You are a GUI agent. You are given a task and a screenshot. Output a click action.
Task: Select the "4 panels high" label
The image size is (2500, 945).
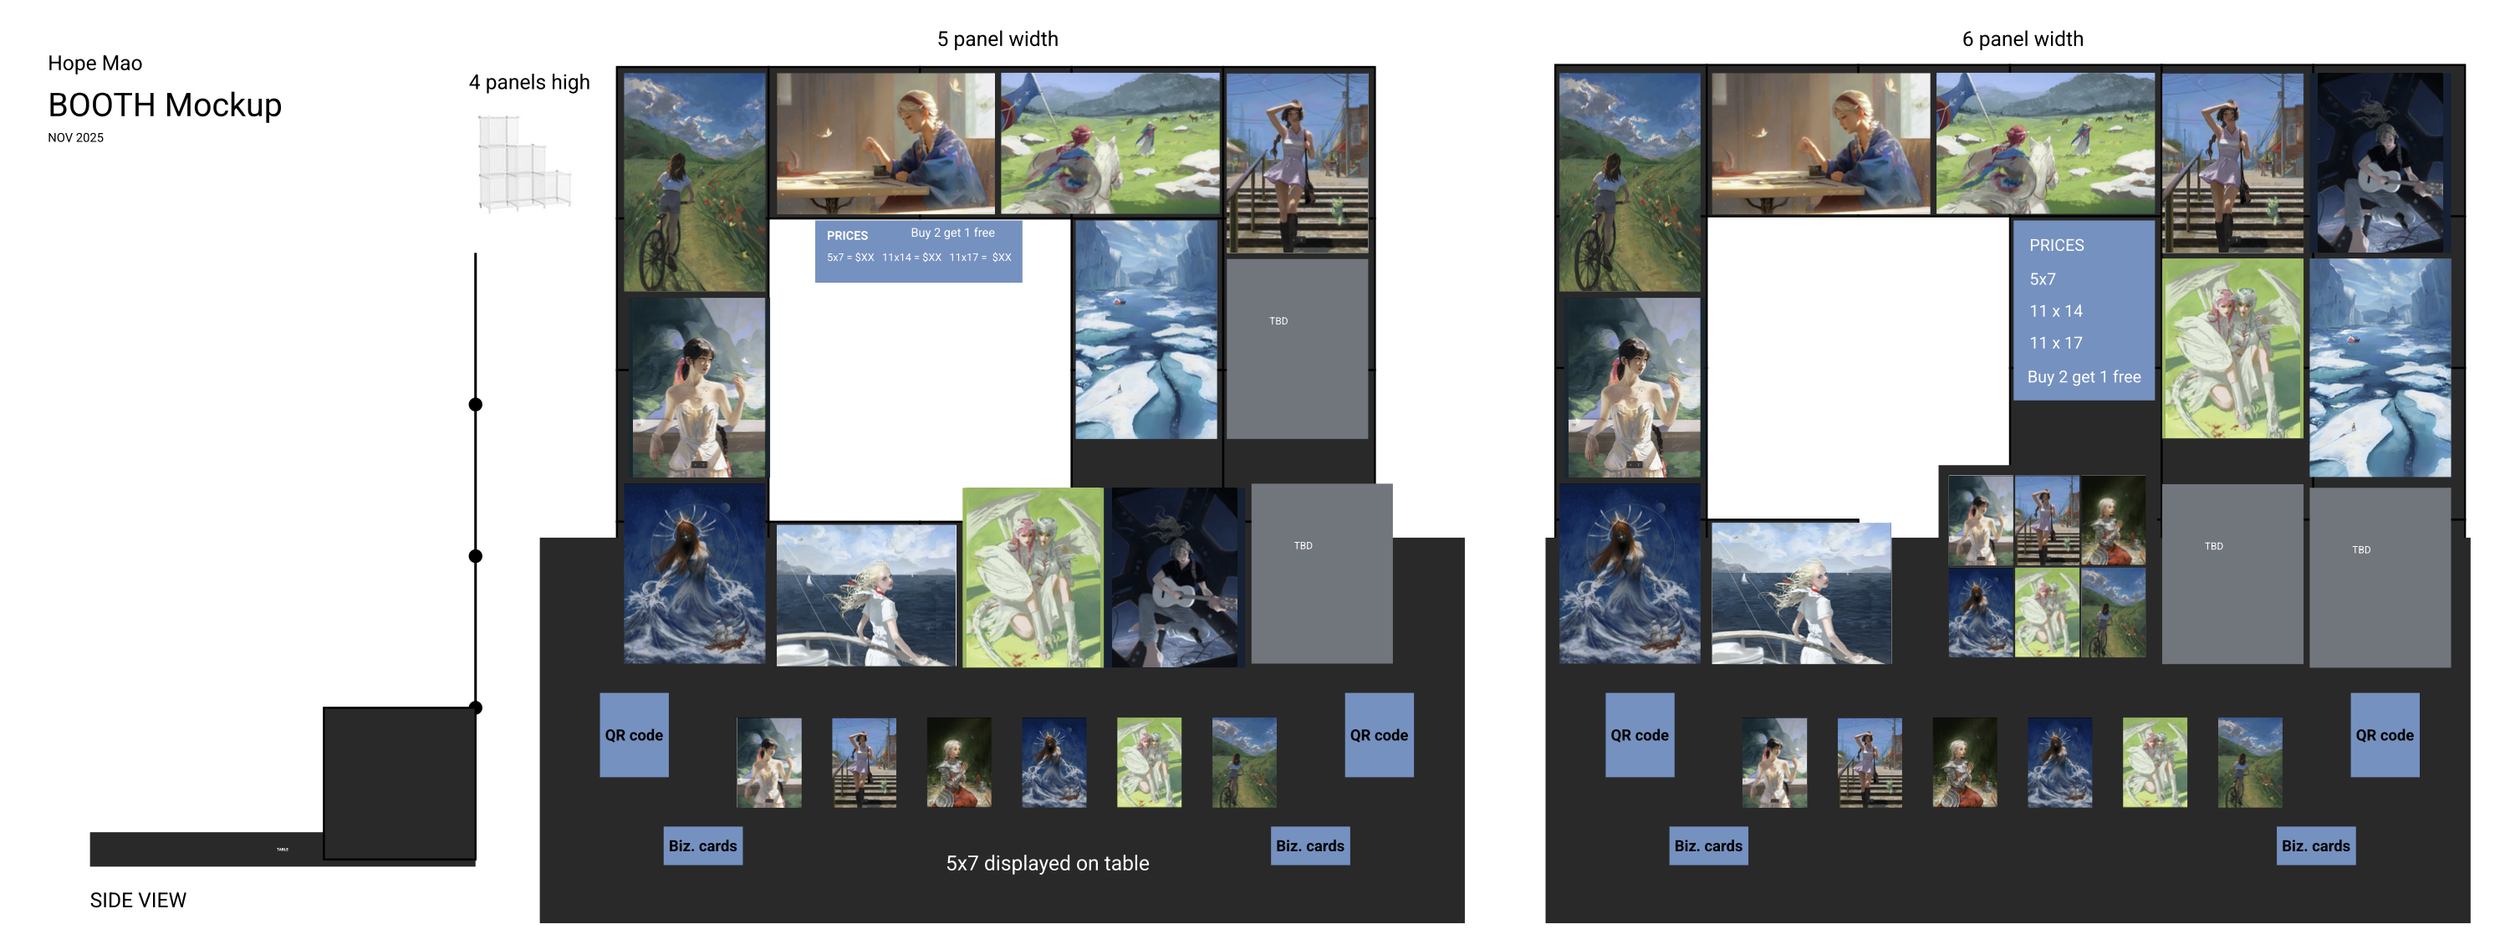529,82
